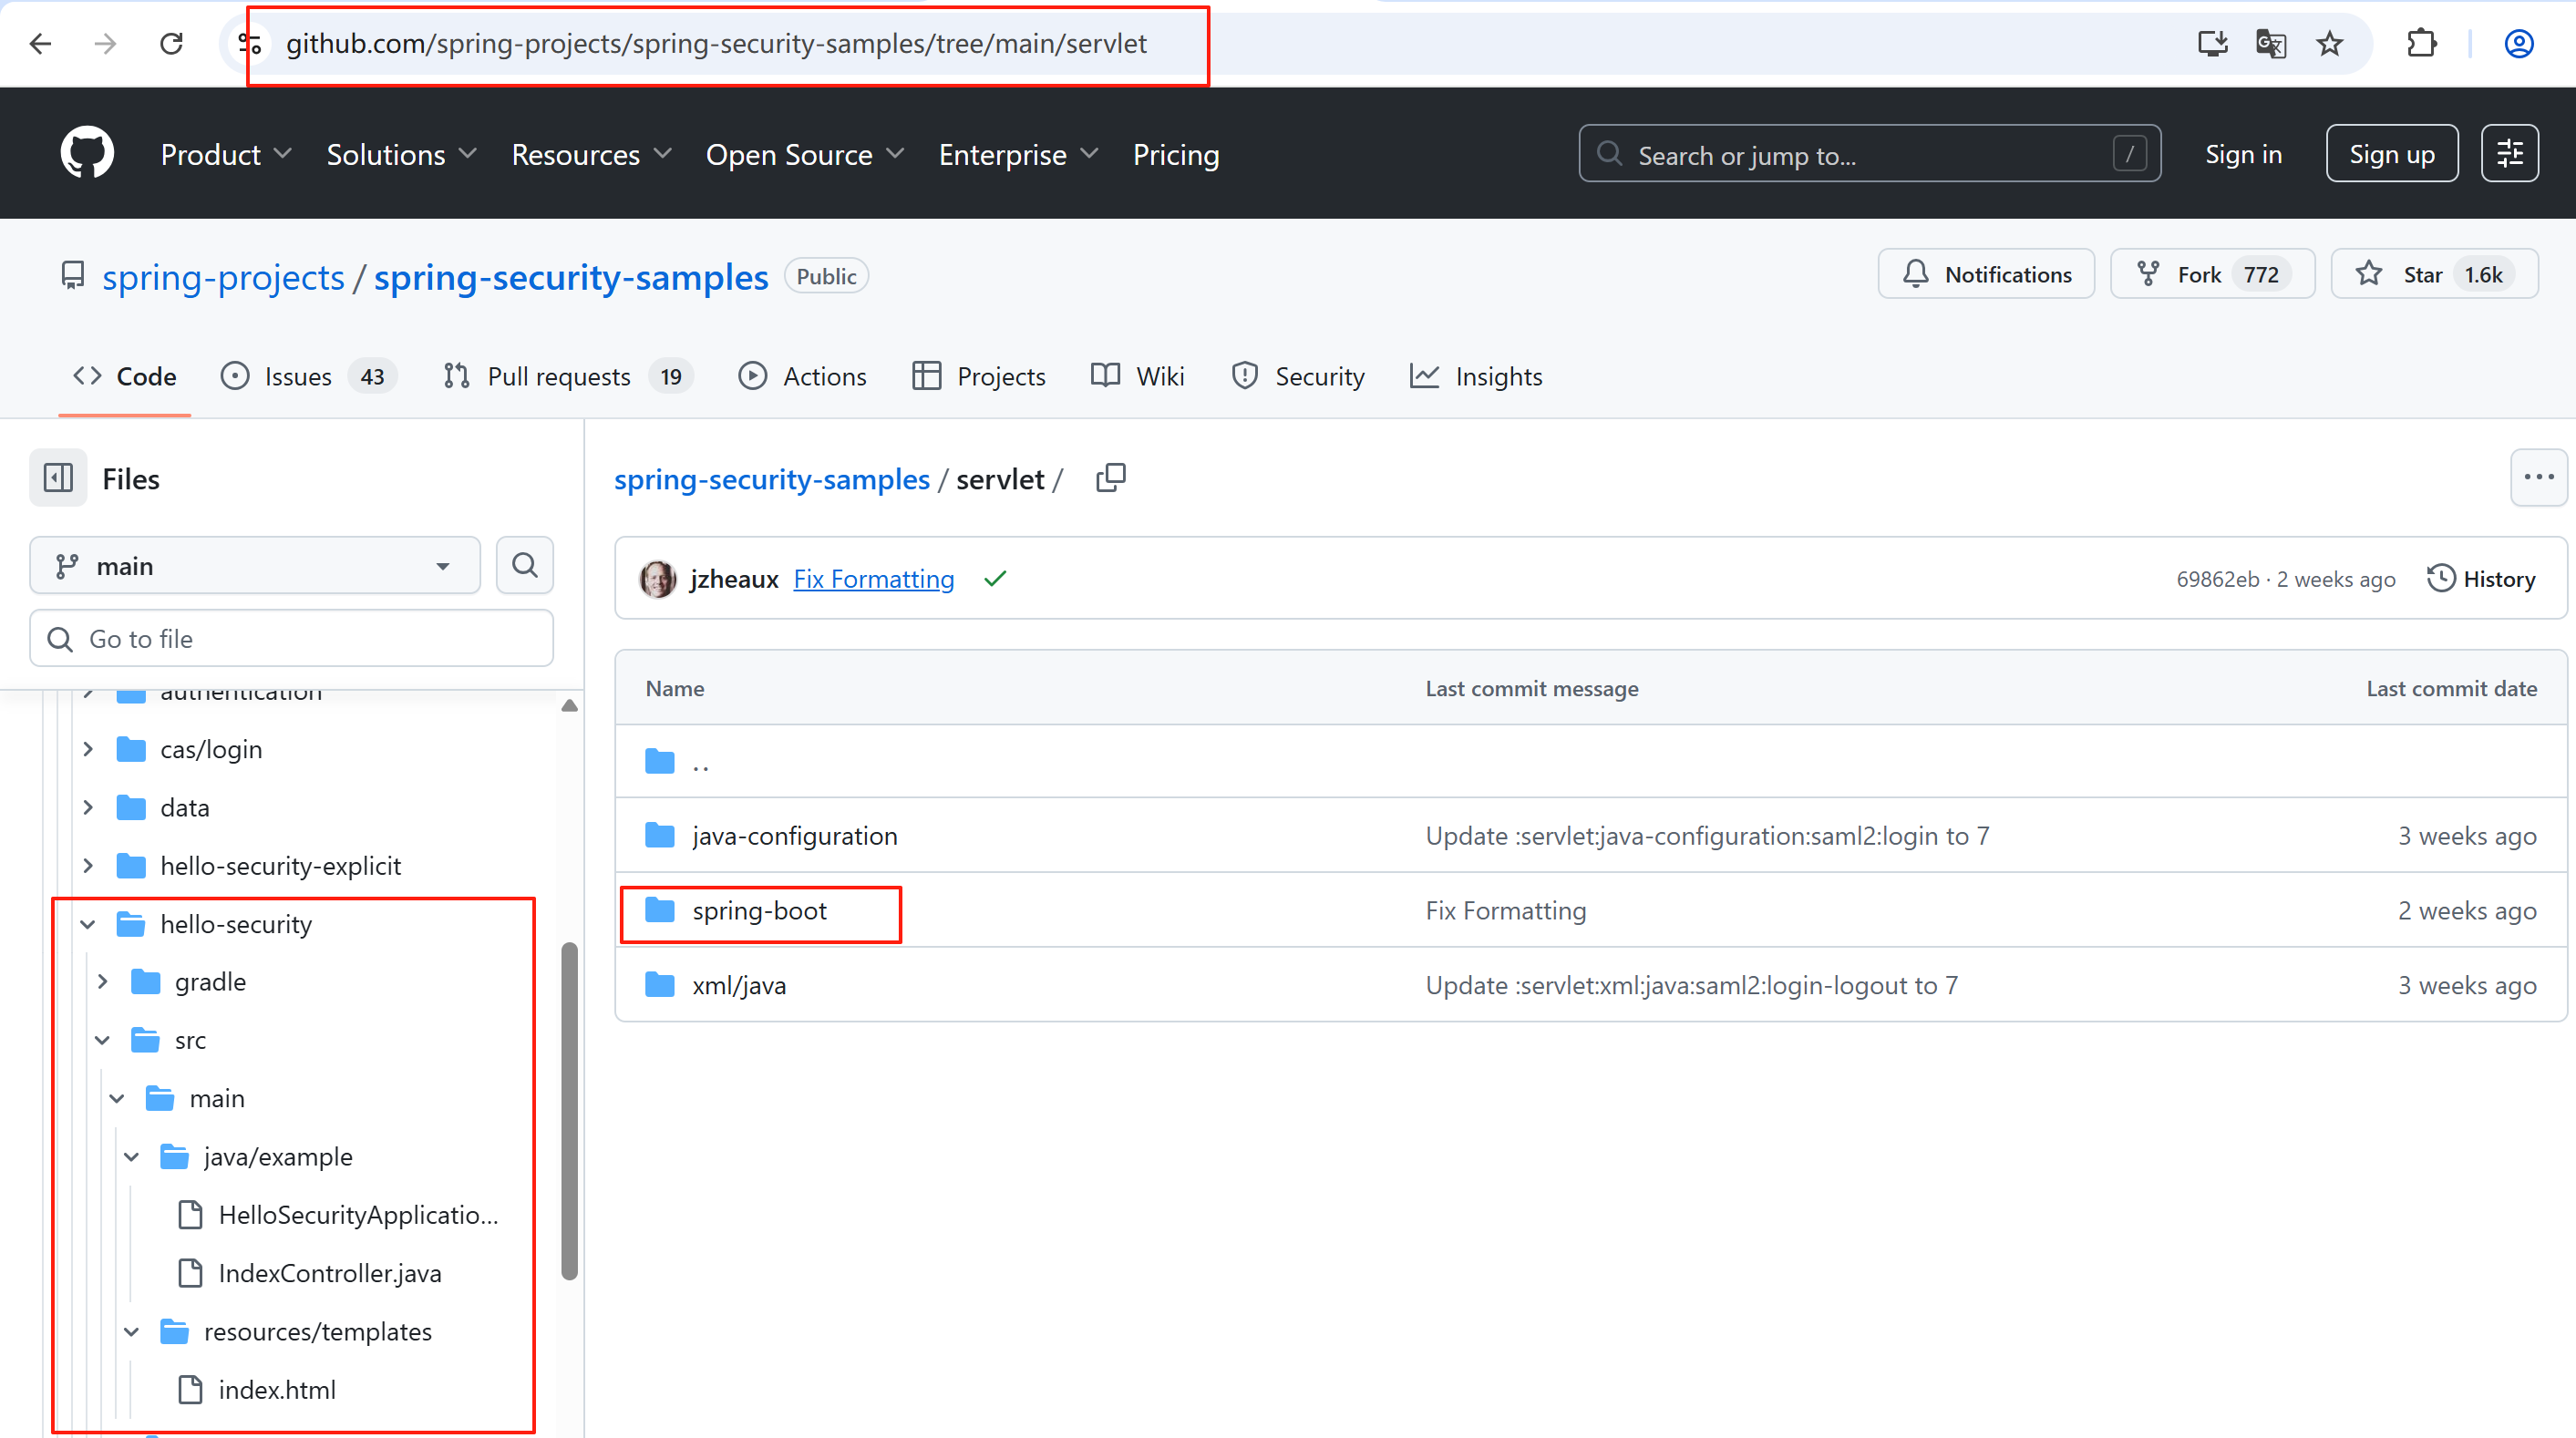Expand Enterprise menu
This screenshot has width=2576, height=1438.
click(1018, 155)
